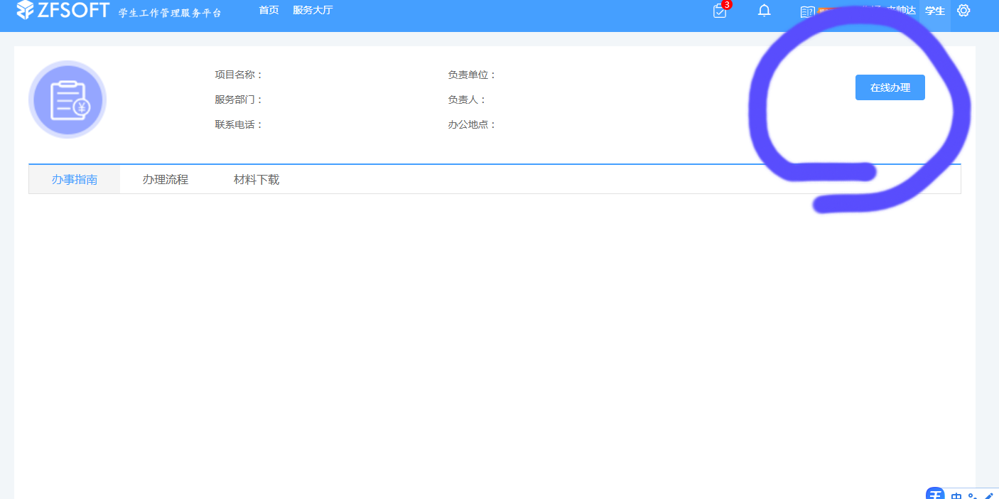Open the notification bell

[x=764, y=11]
